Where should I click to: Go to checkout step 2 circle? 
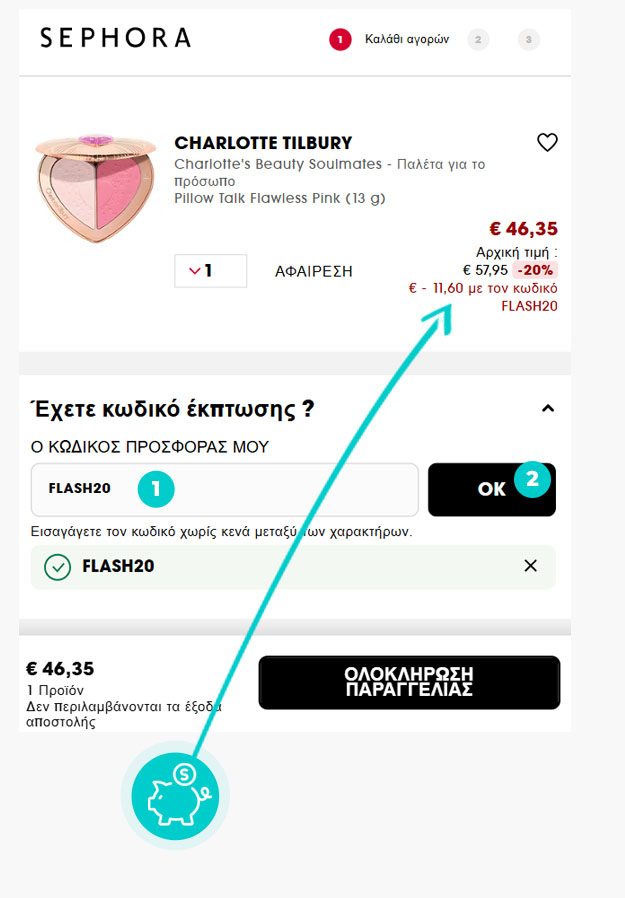[x=478, y=40]
